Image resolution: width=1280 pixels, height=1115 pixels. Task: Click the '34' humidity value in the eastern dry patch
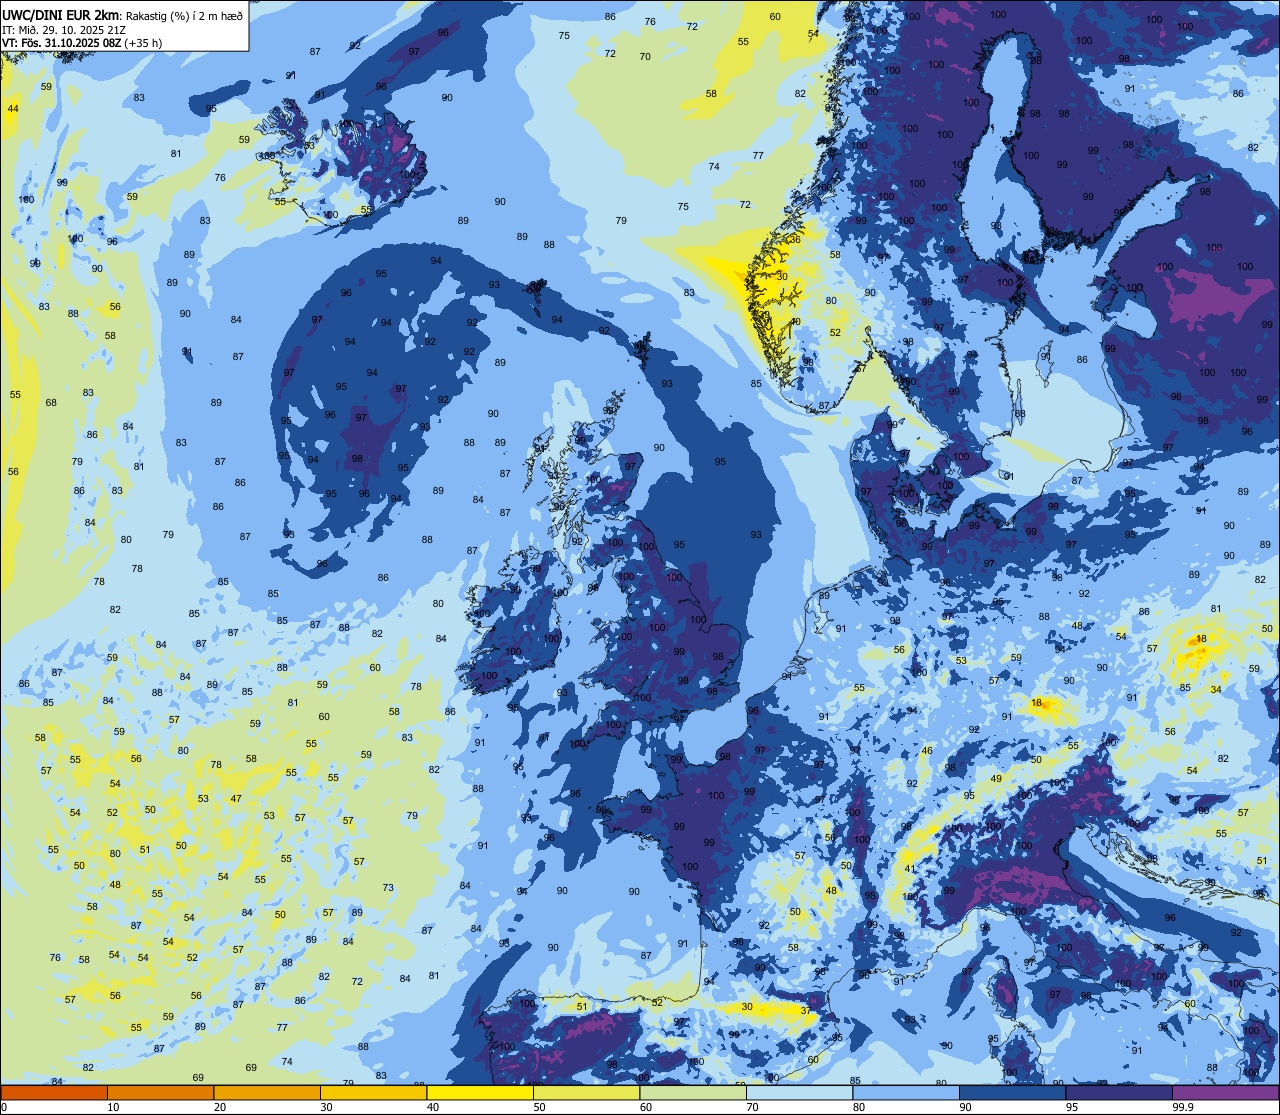pyautogui.click(x=1216, y=689)
